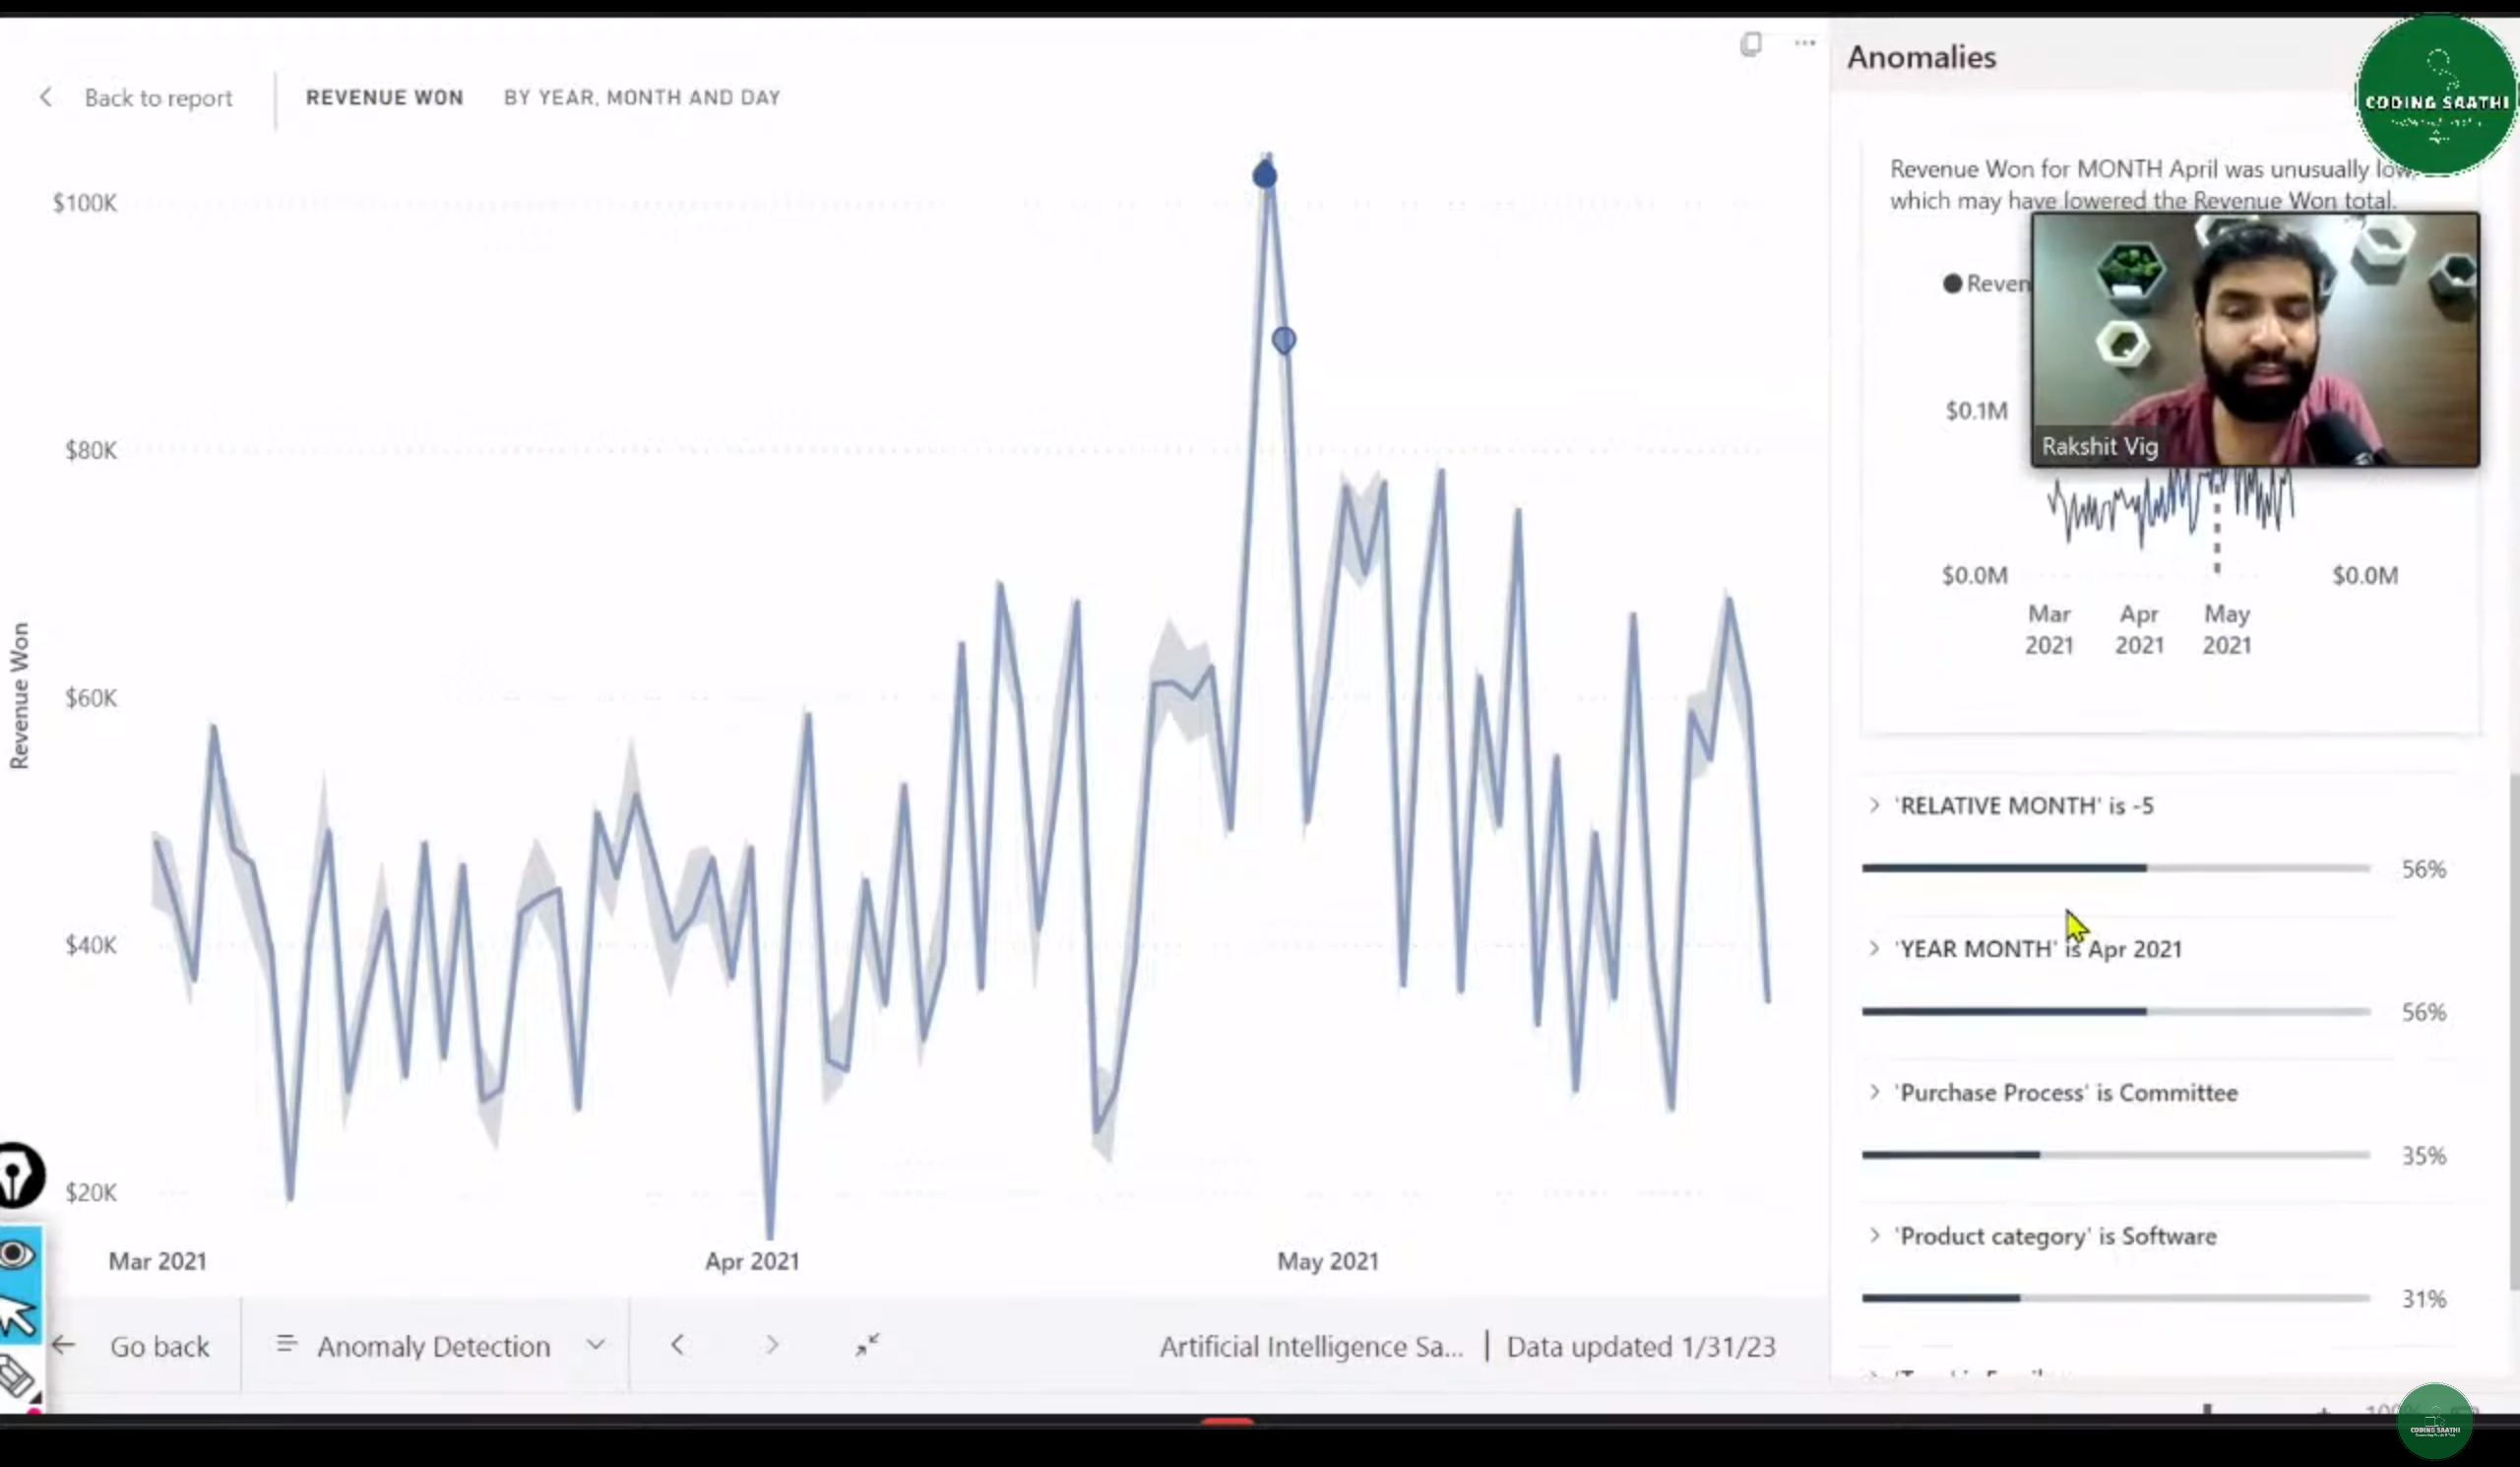Image resolution: width=2520 pixels, height=1467 pixels.
Task: Select the cursor pointer annotation tool
Action: [x=18, y=1315]
